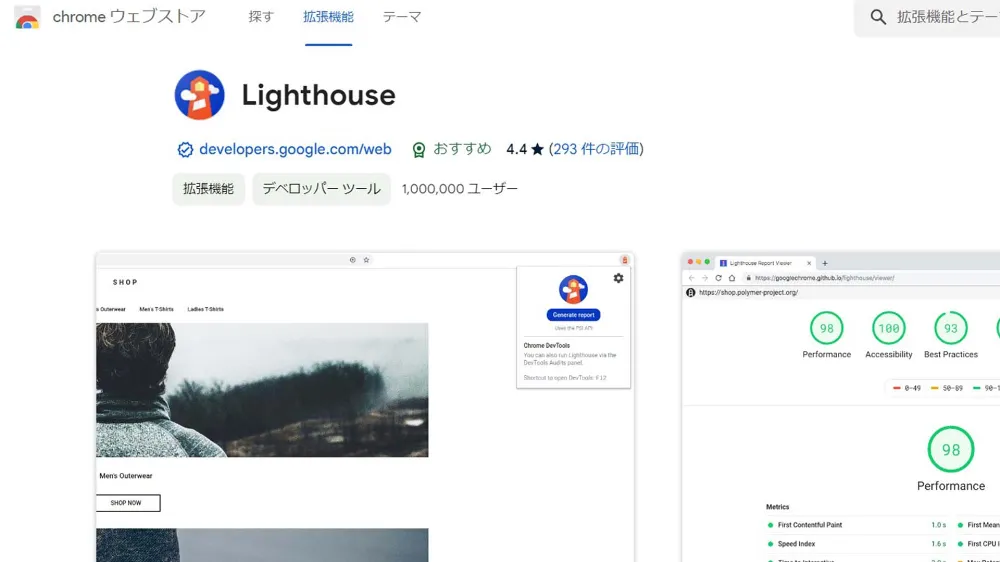This screenshot has height=562, width=1000.
Task: Click the おすすめ featured badge icon
Action: [418, 150]
